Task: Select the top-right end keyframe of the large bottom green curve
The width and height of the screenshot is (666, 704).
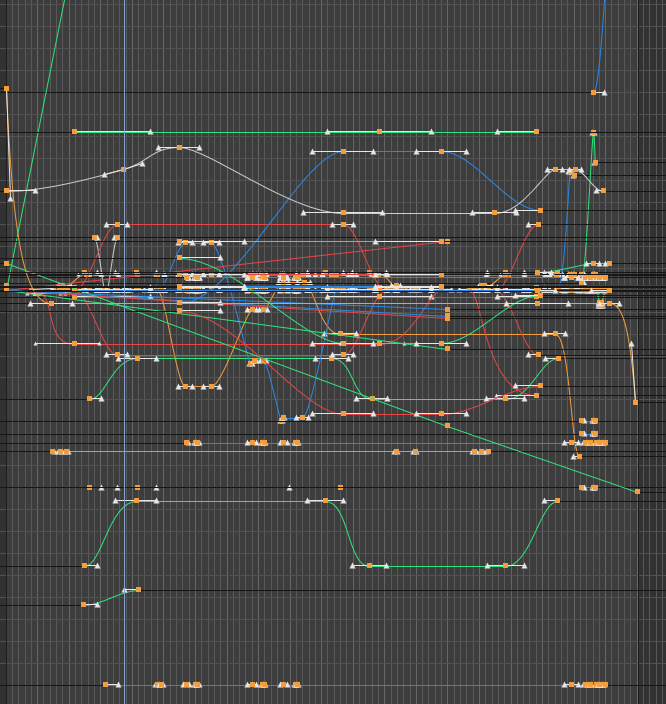Action: [x=557, y=501]
